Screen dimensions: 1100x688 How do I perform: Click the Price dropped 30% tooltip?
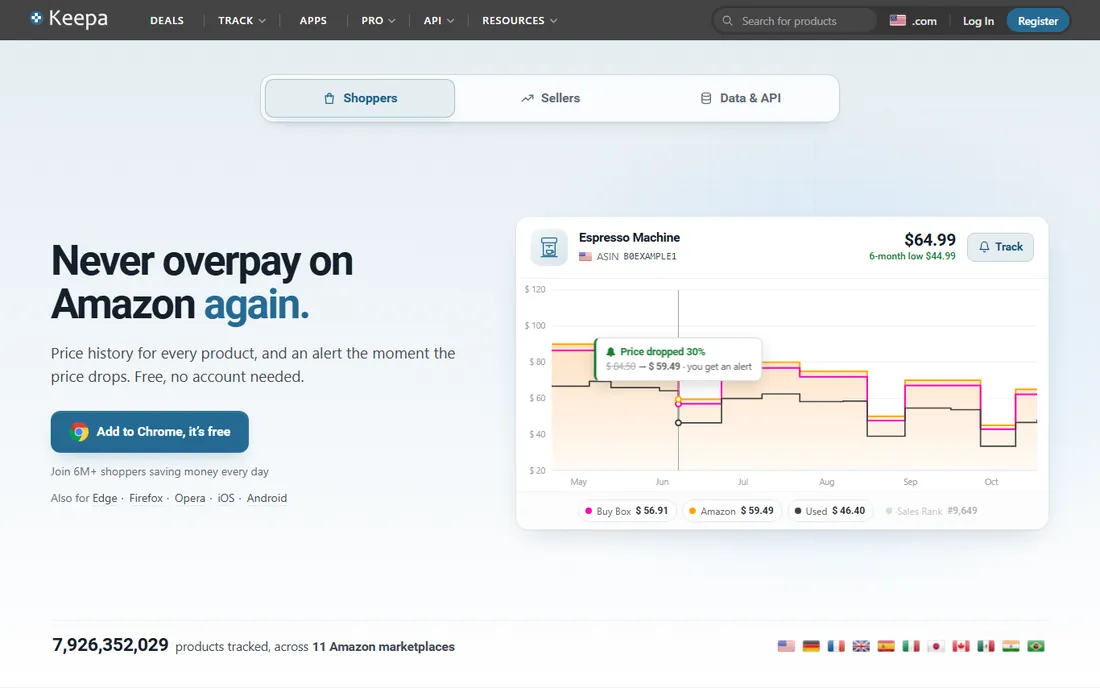[678, 359]
